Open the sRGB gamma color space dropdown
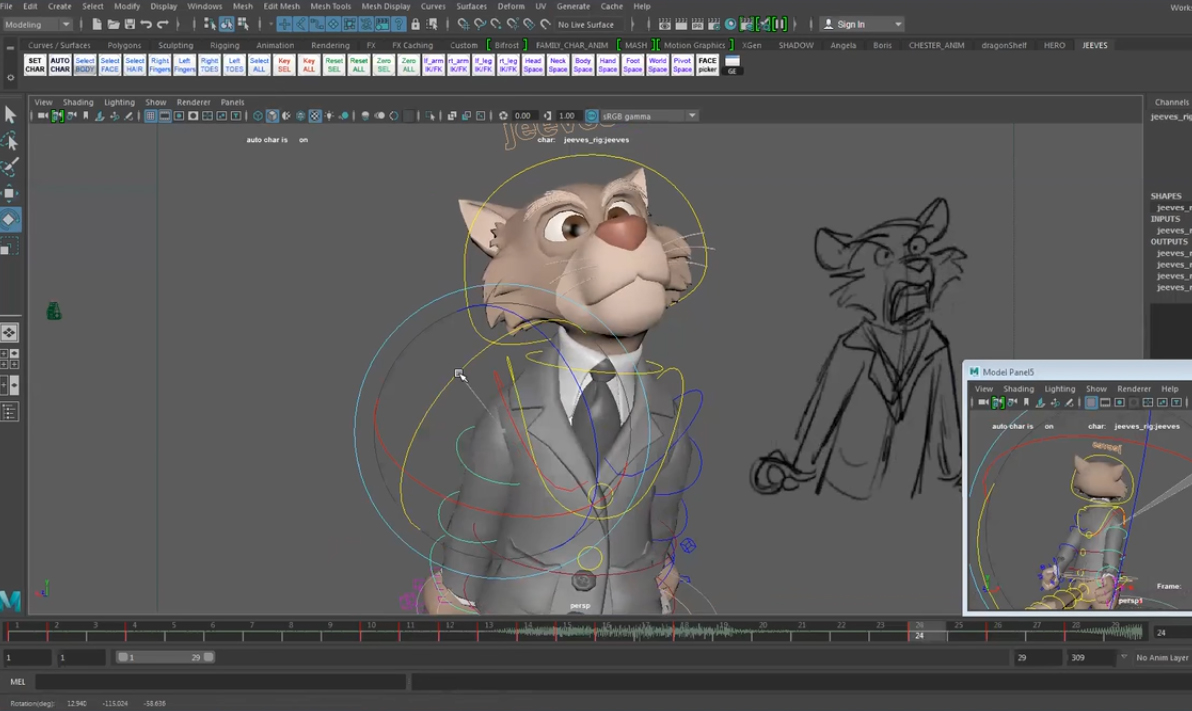The width and height of the screenshot is (1192, 711). pos(648,116)
